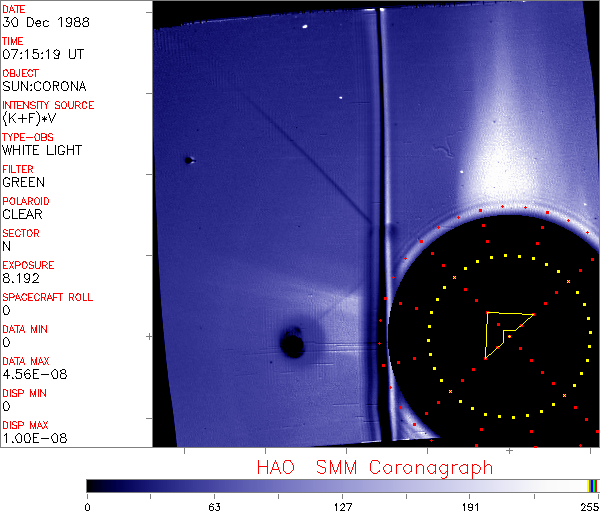Select the 'HAO SMM Coronagraph' title text
This screenshot has height=512, width=600.
[x=374, y=467]
